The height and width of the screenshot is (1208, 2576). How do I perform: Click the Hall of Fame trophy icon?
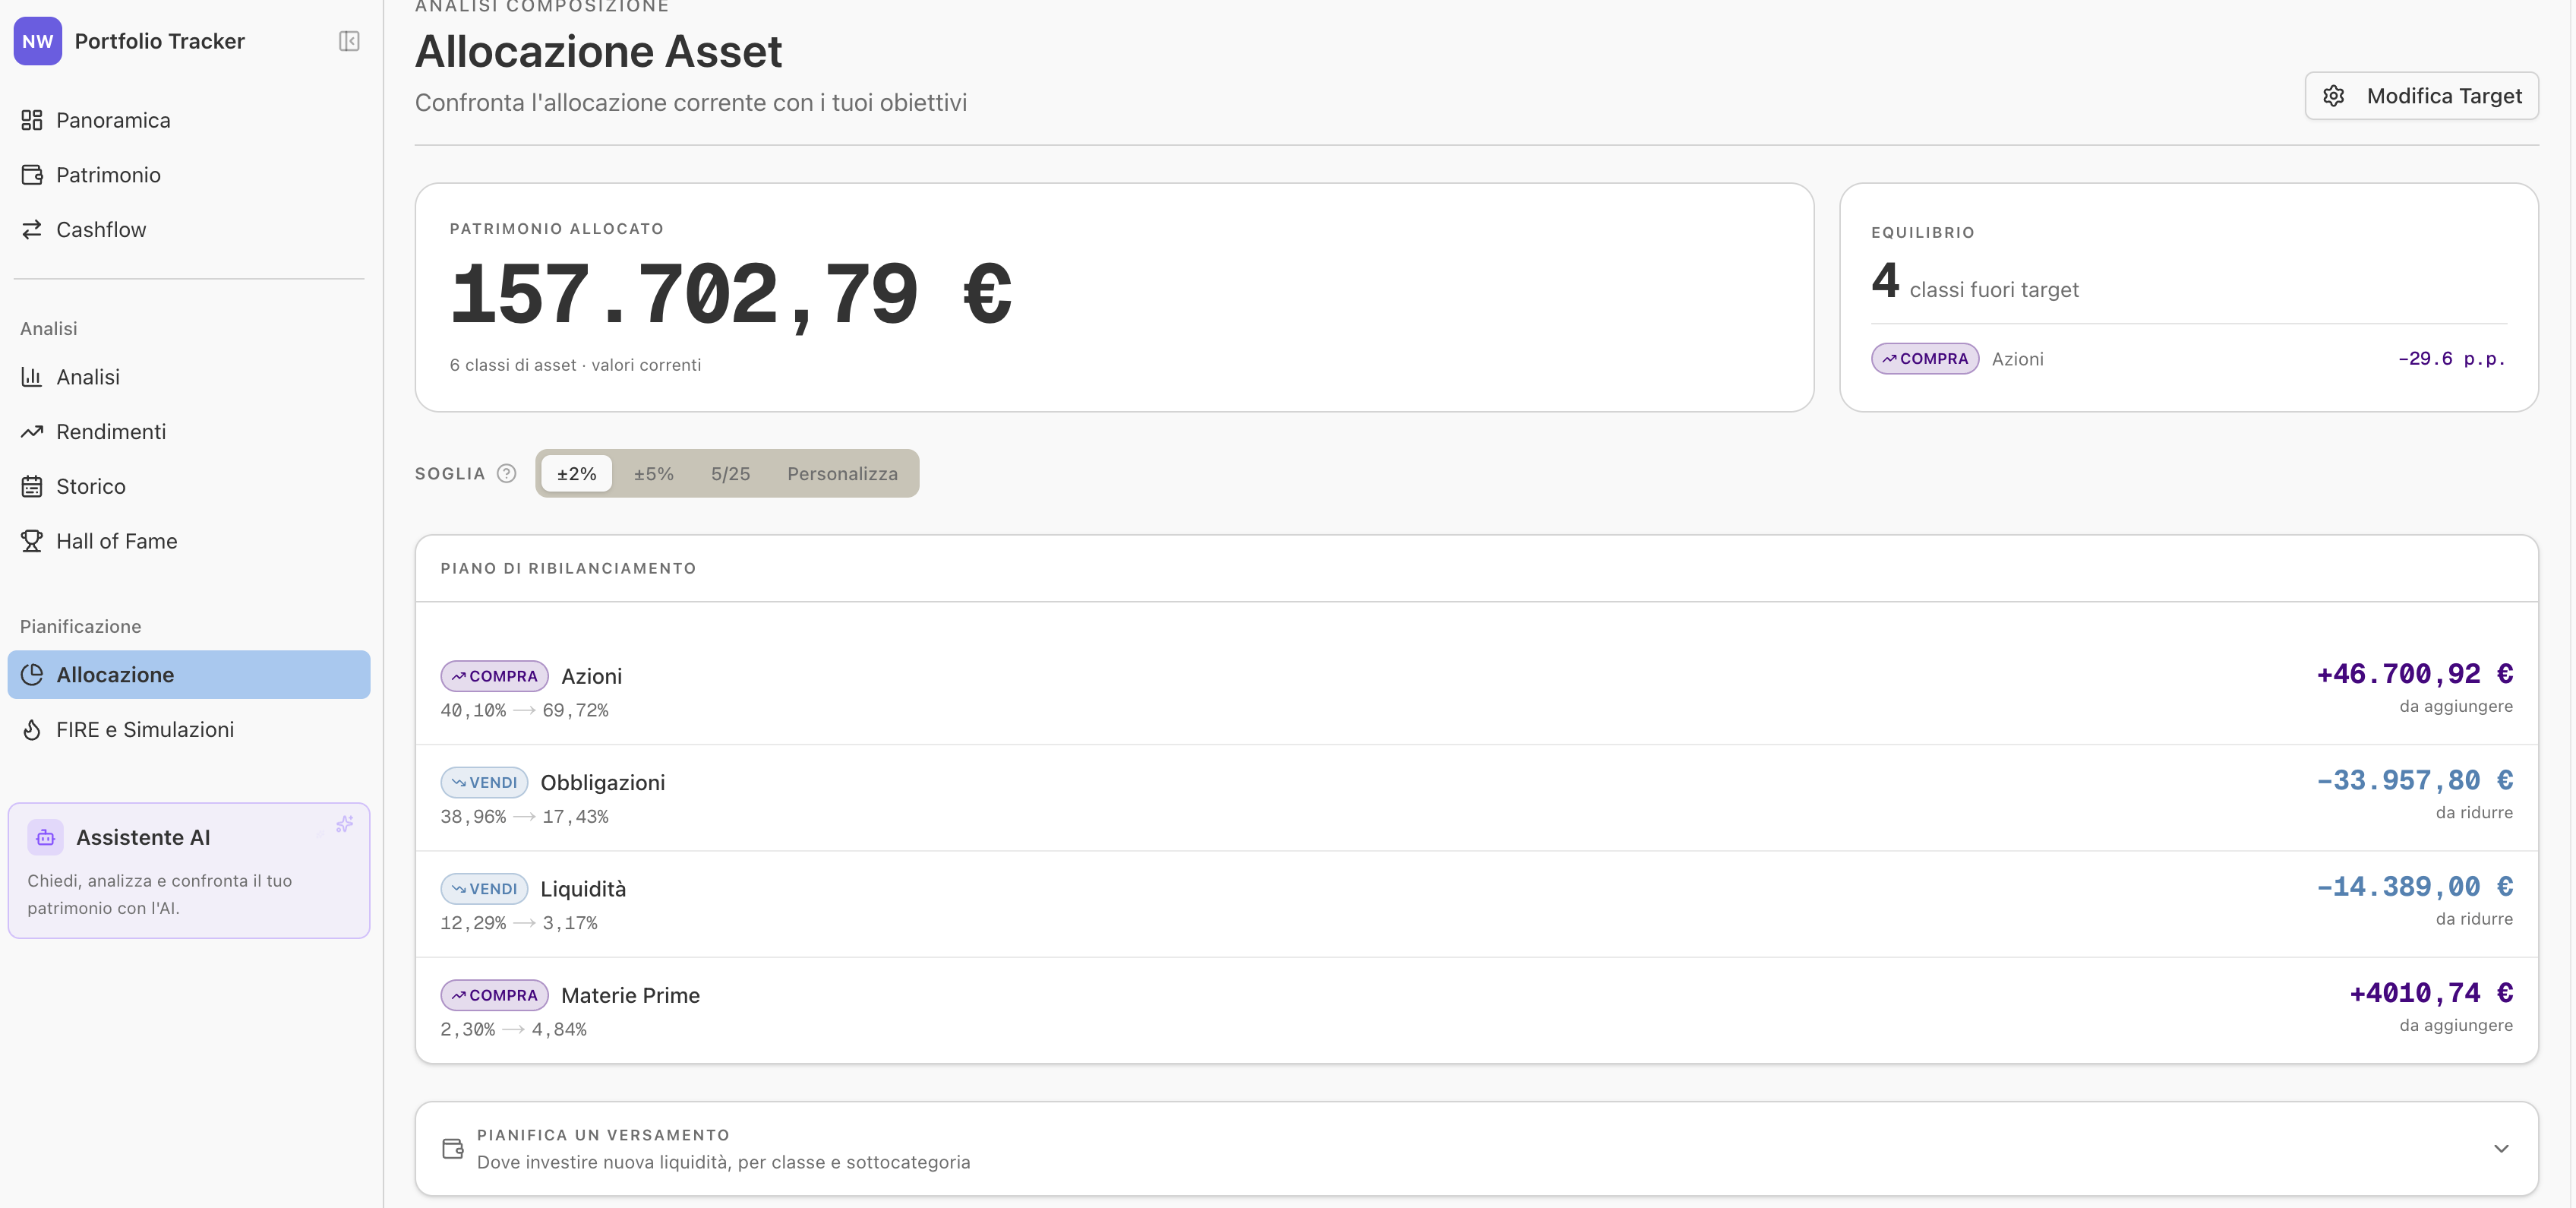click(32, 541)
